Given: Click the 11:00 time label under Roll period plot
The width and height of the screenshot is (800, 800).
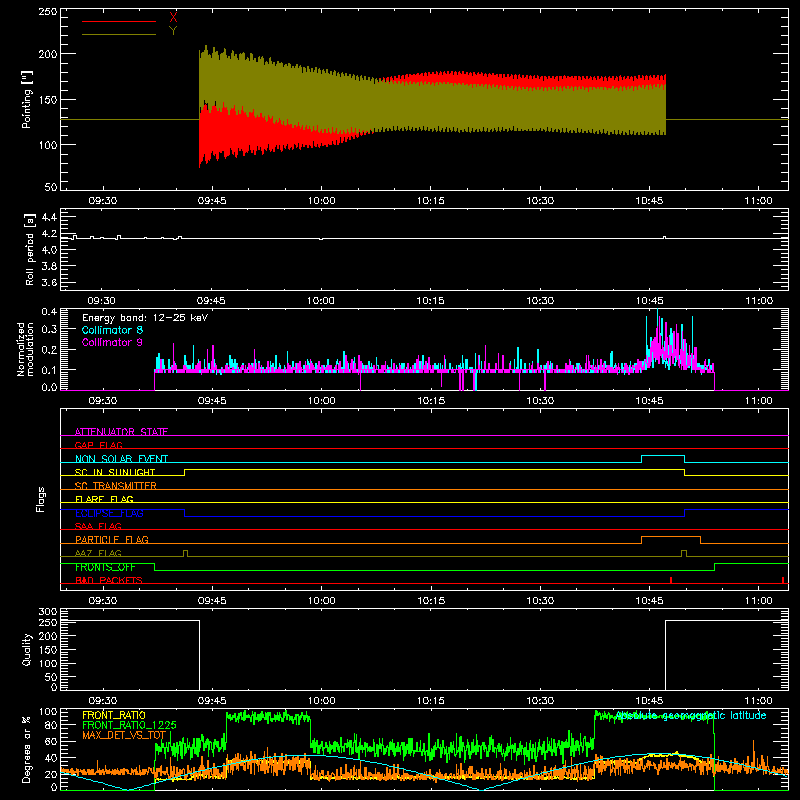Looking at the screenshot, I should click(759, 301).
